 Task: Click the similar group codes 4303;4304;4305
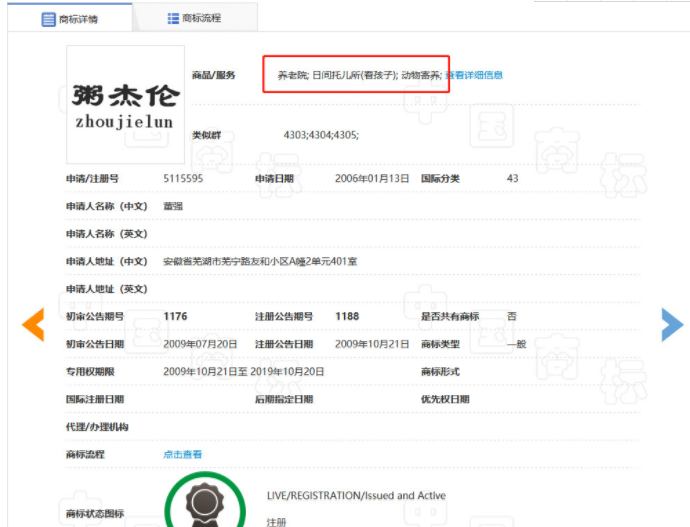(321, 134)
